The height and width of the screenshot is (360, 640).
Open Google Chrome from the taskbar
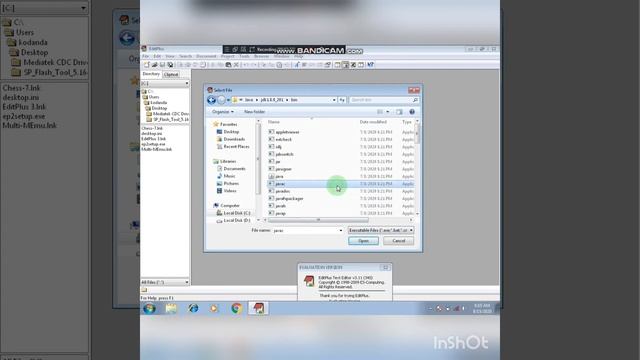click(236, 308)
